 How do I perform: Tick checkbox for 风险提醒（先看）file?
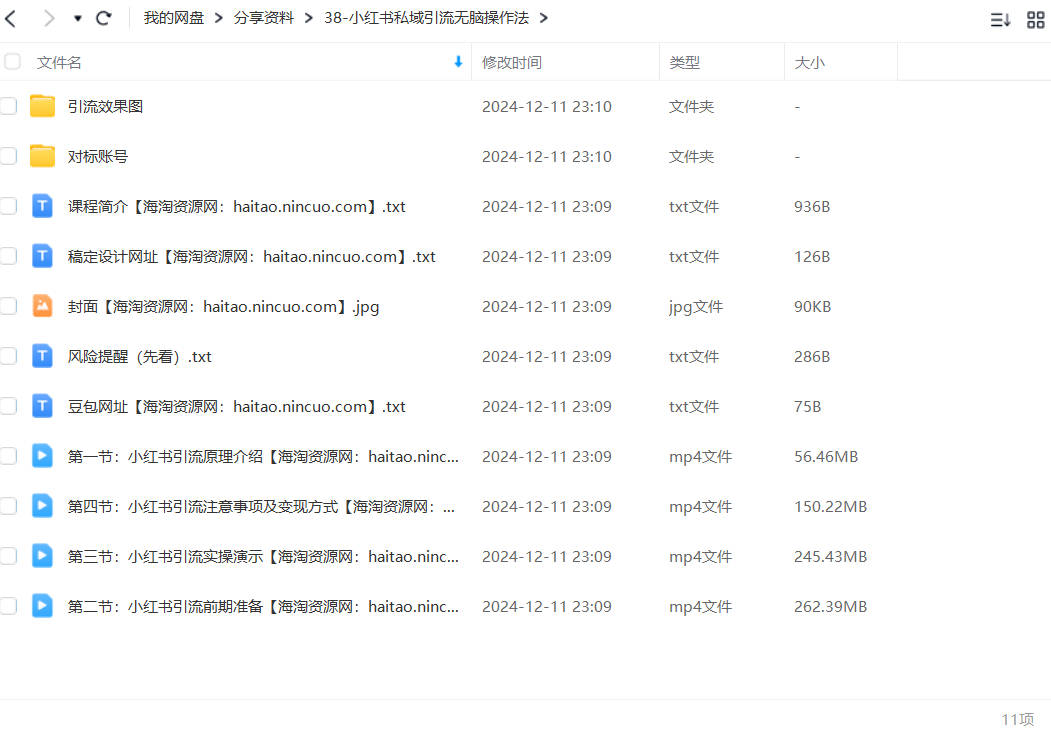click(8, 356)
